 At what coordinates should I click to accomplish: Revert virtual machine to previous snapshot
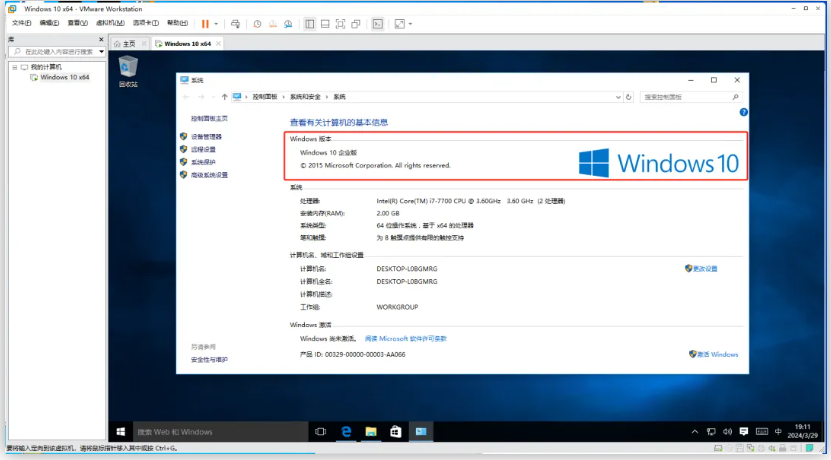272,24
